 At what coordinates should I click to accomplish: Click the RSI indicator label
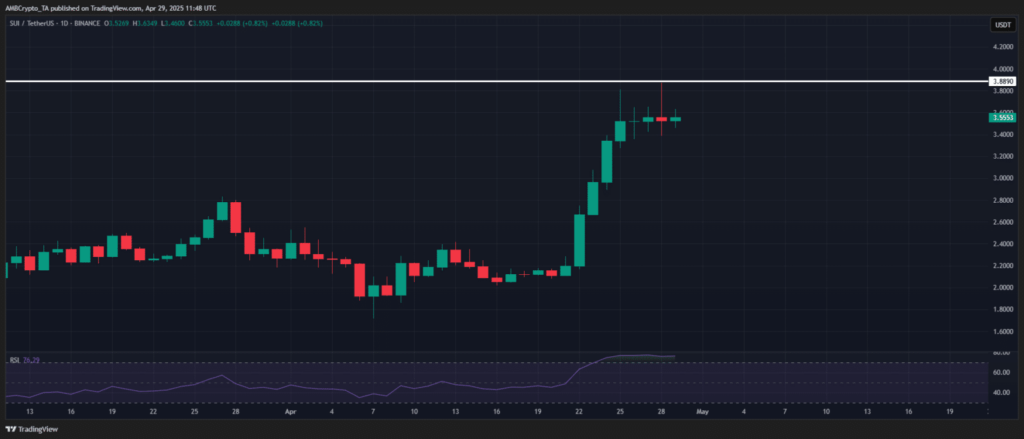(14, 360)
